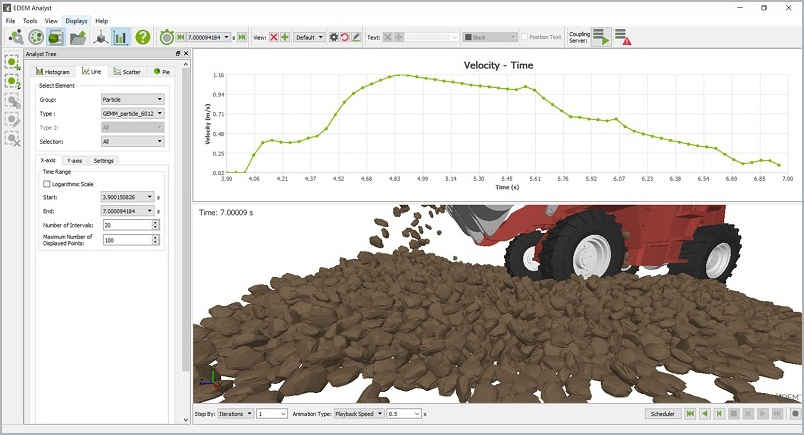Click the Analyst bar chart icon

point(121,37)
